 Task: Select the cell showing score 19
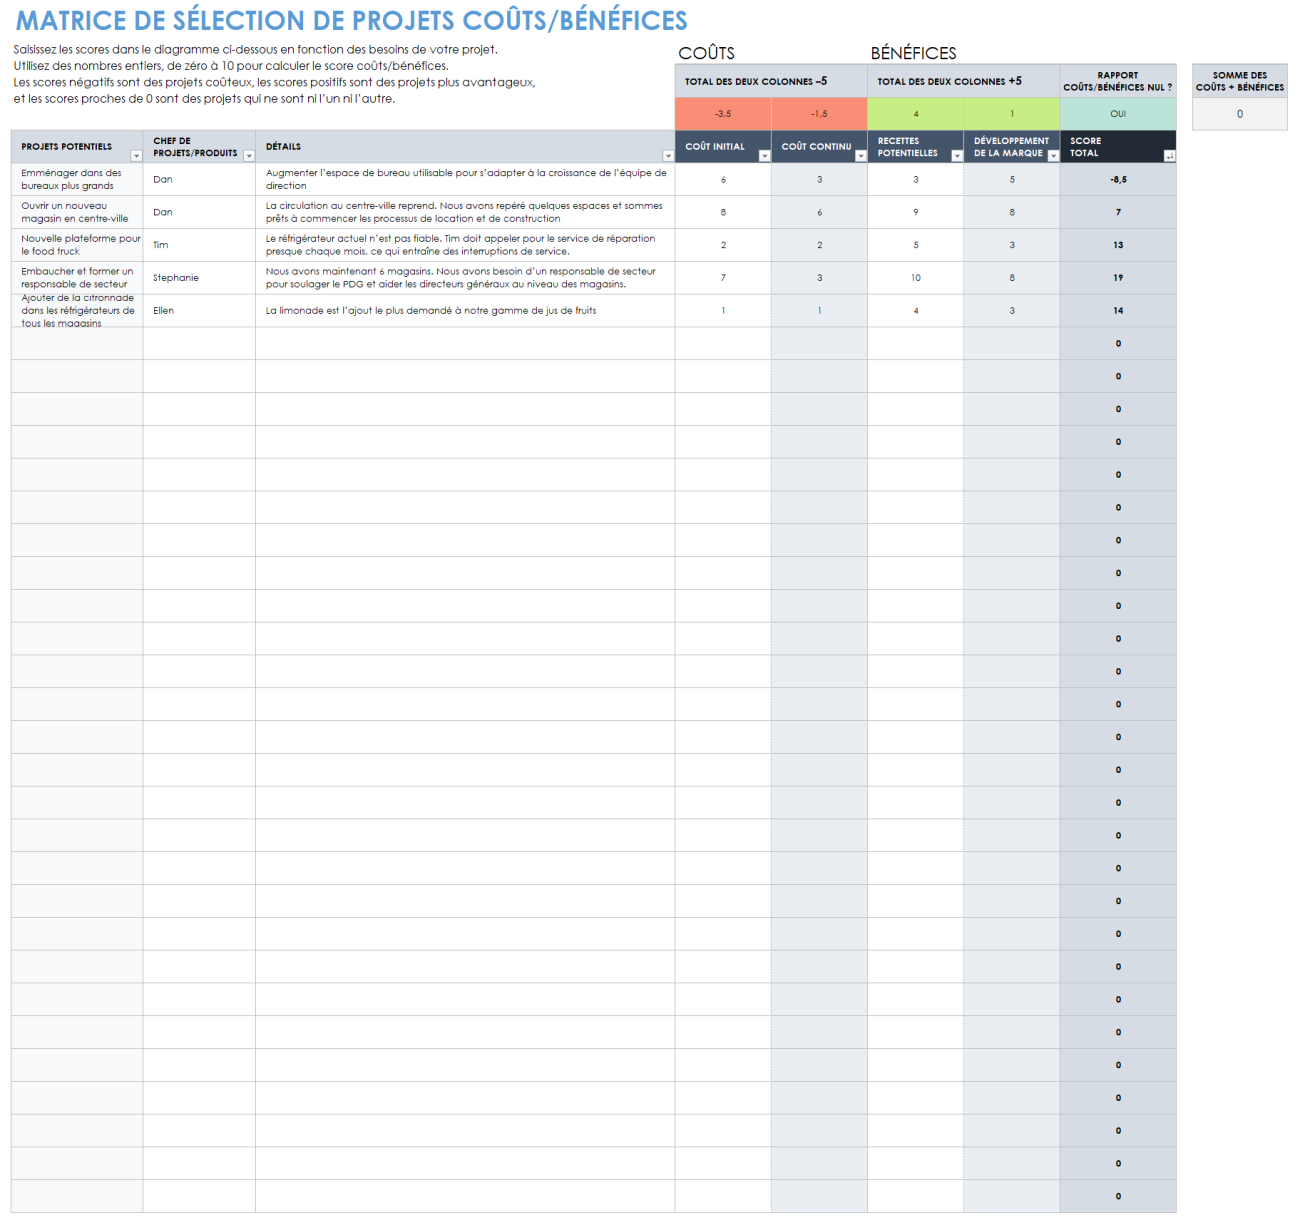(x=1117, y=277)
